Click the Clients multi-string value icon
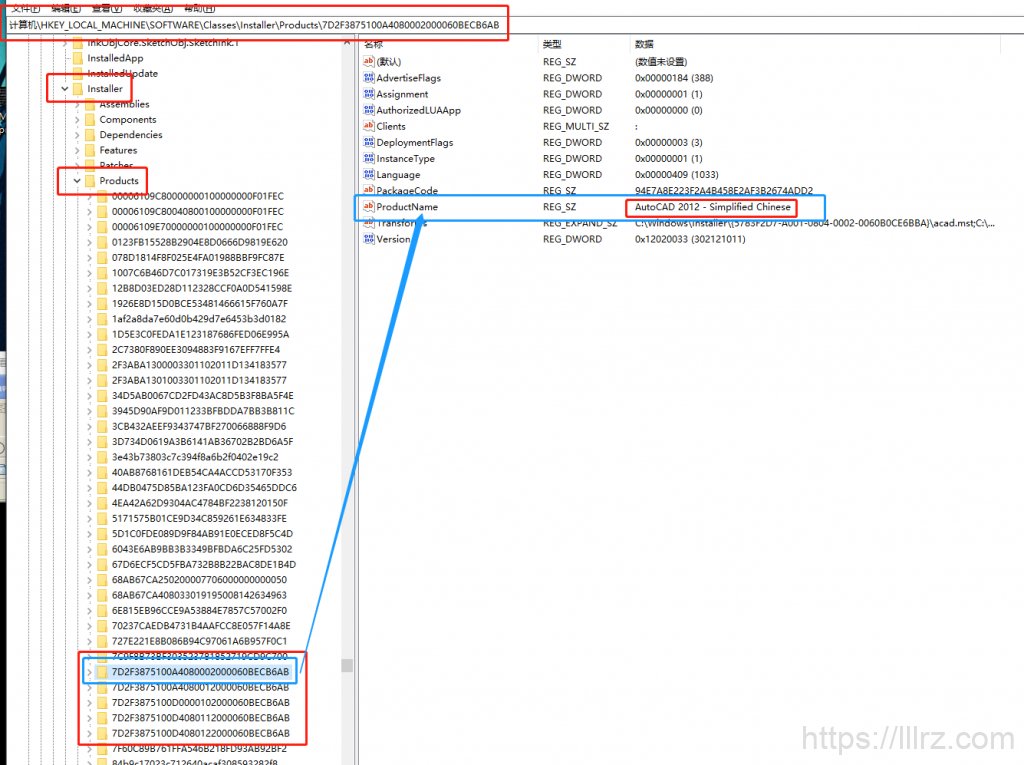The height and width of the screenshot is (765, 1024). pos(368,126)
